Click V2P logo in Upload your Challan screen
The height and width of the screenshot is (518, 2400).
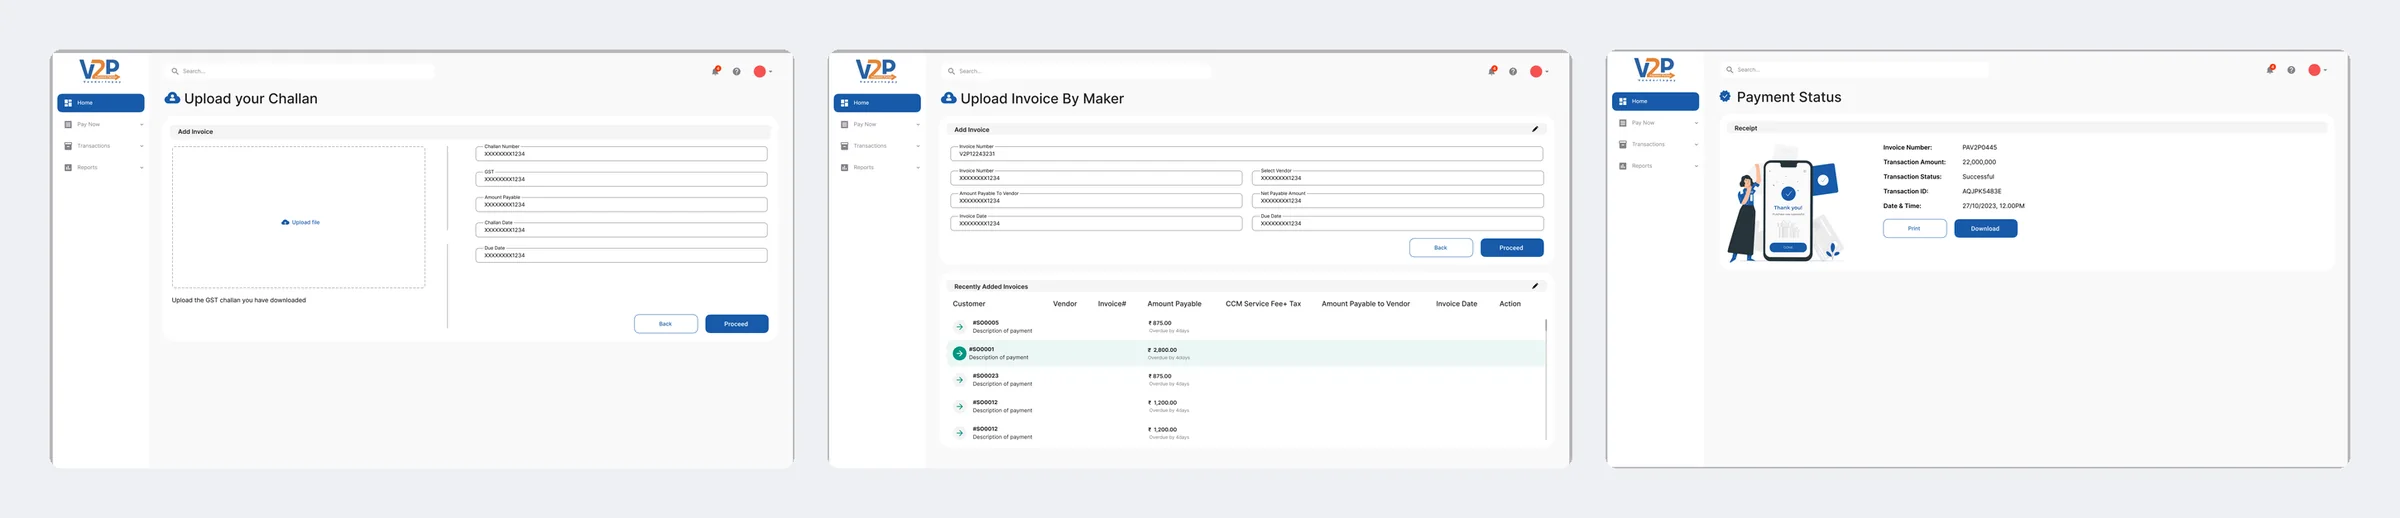(100, 70)
